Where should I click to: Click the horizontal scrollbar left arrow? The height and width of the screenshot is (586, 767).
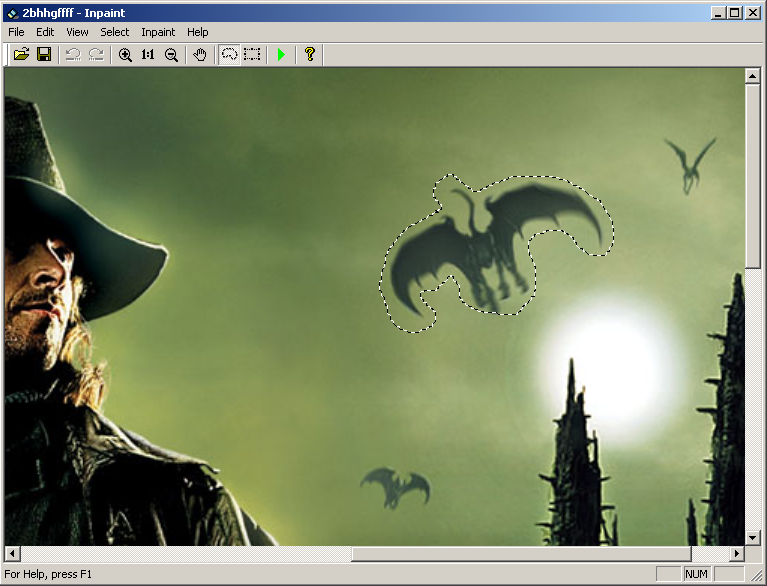[x=12, y=554]
